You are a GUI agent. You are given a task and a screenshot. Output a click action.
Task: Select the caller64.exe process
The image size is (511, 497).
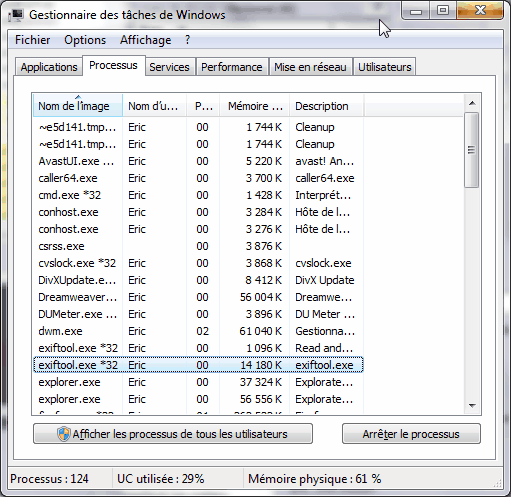(x=198, y=178)
